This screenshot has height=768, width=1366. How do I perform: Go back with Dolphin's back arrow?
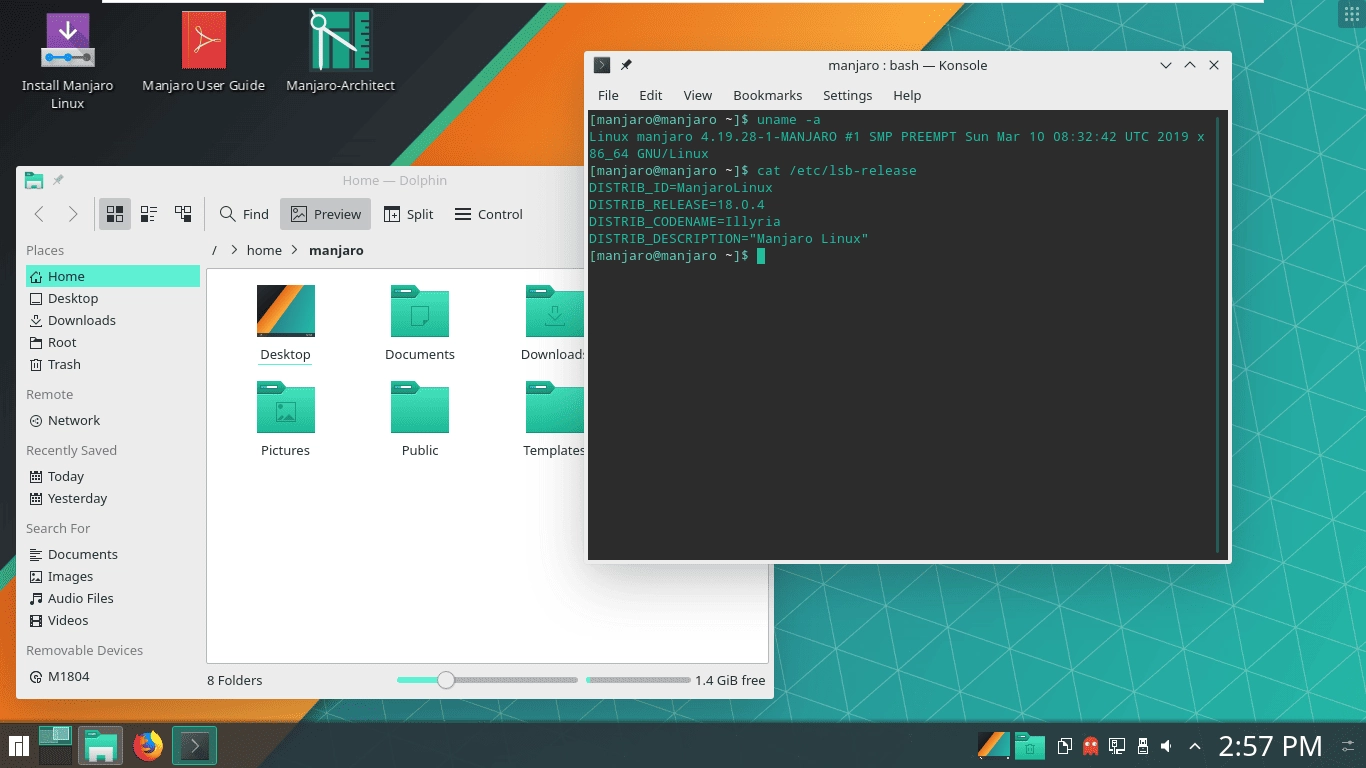[40, 214]
